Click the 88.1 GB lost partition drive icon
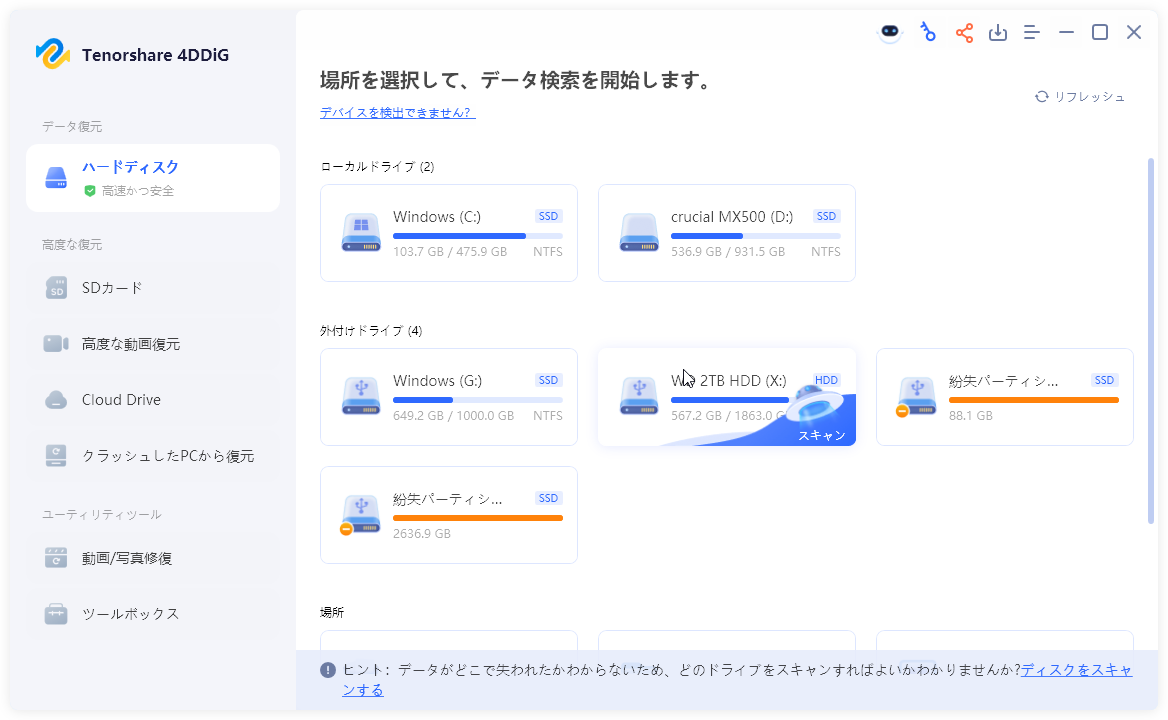Viewport: 1168px width, 720px height. point(916,396)
